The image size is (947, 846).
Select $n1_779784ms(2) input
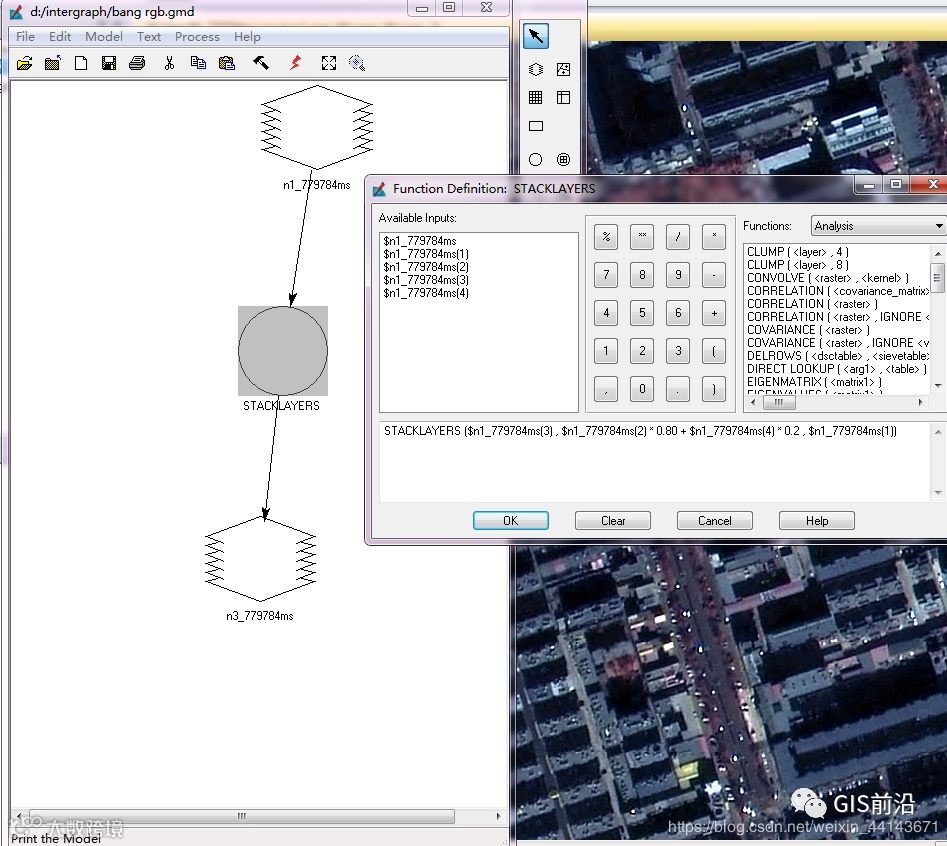coord(426,267)
